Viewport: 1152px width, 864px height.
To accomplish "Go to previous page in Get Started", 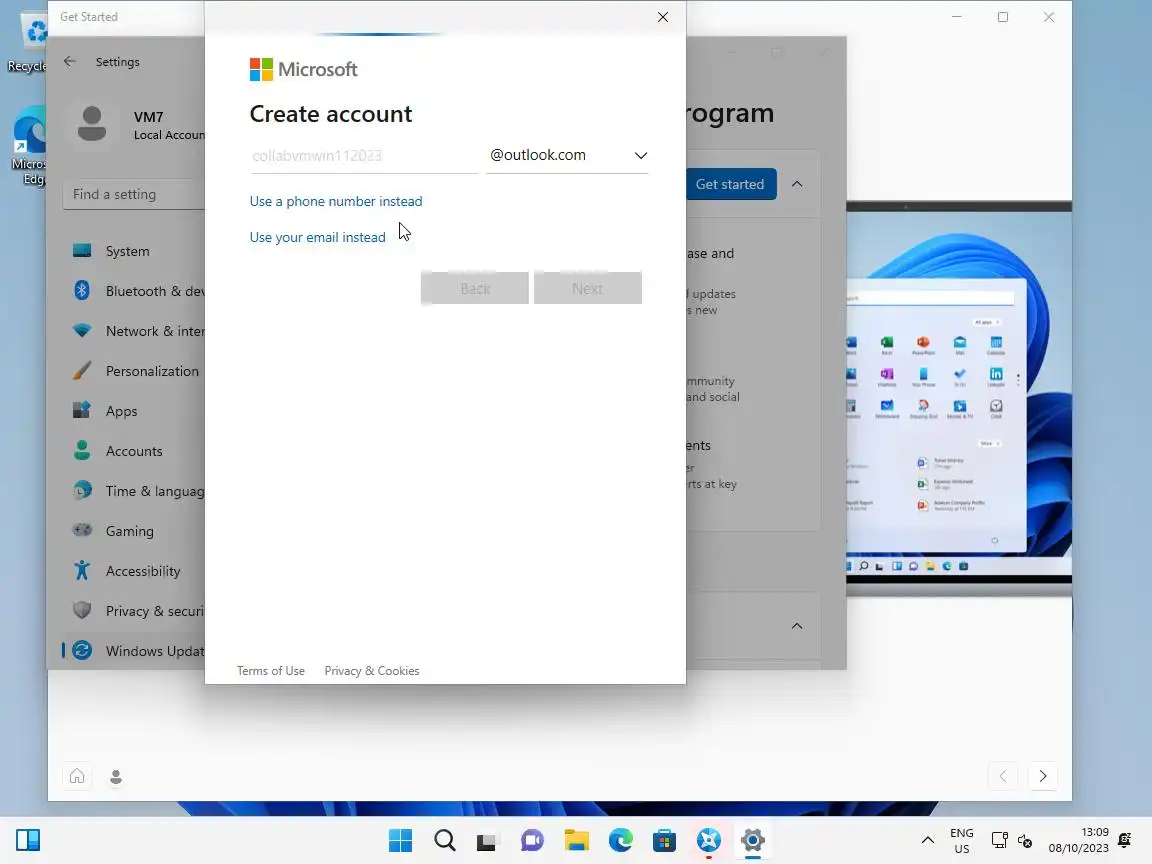I will coord(1003,776).
